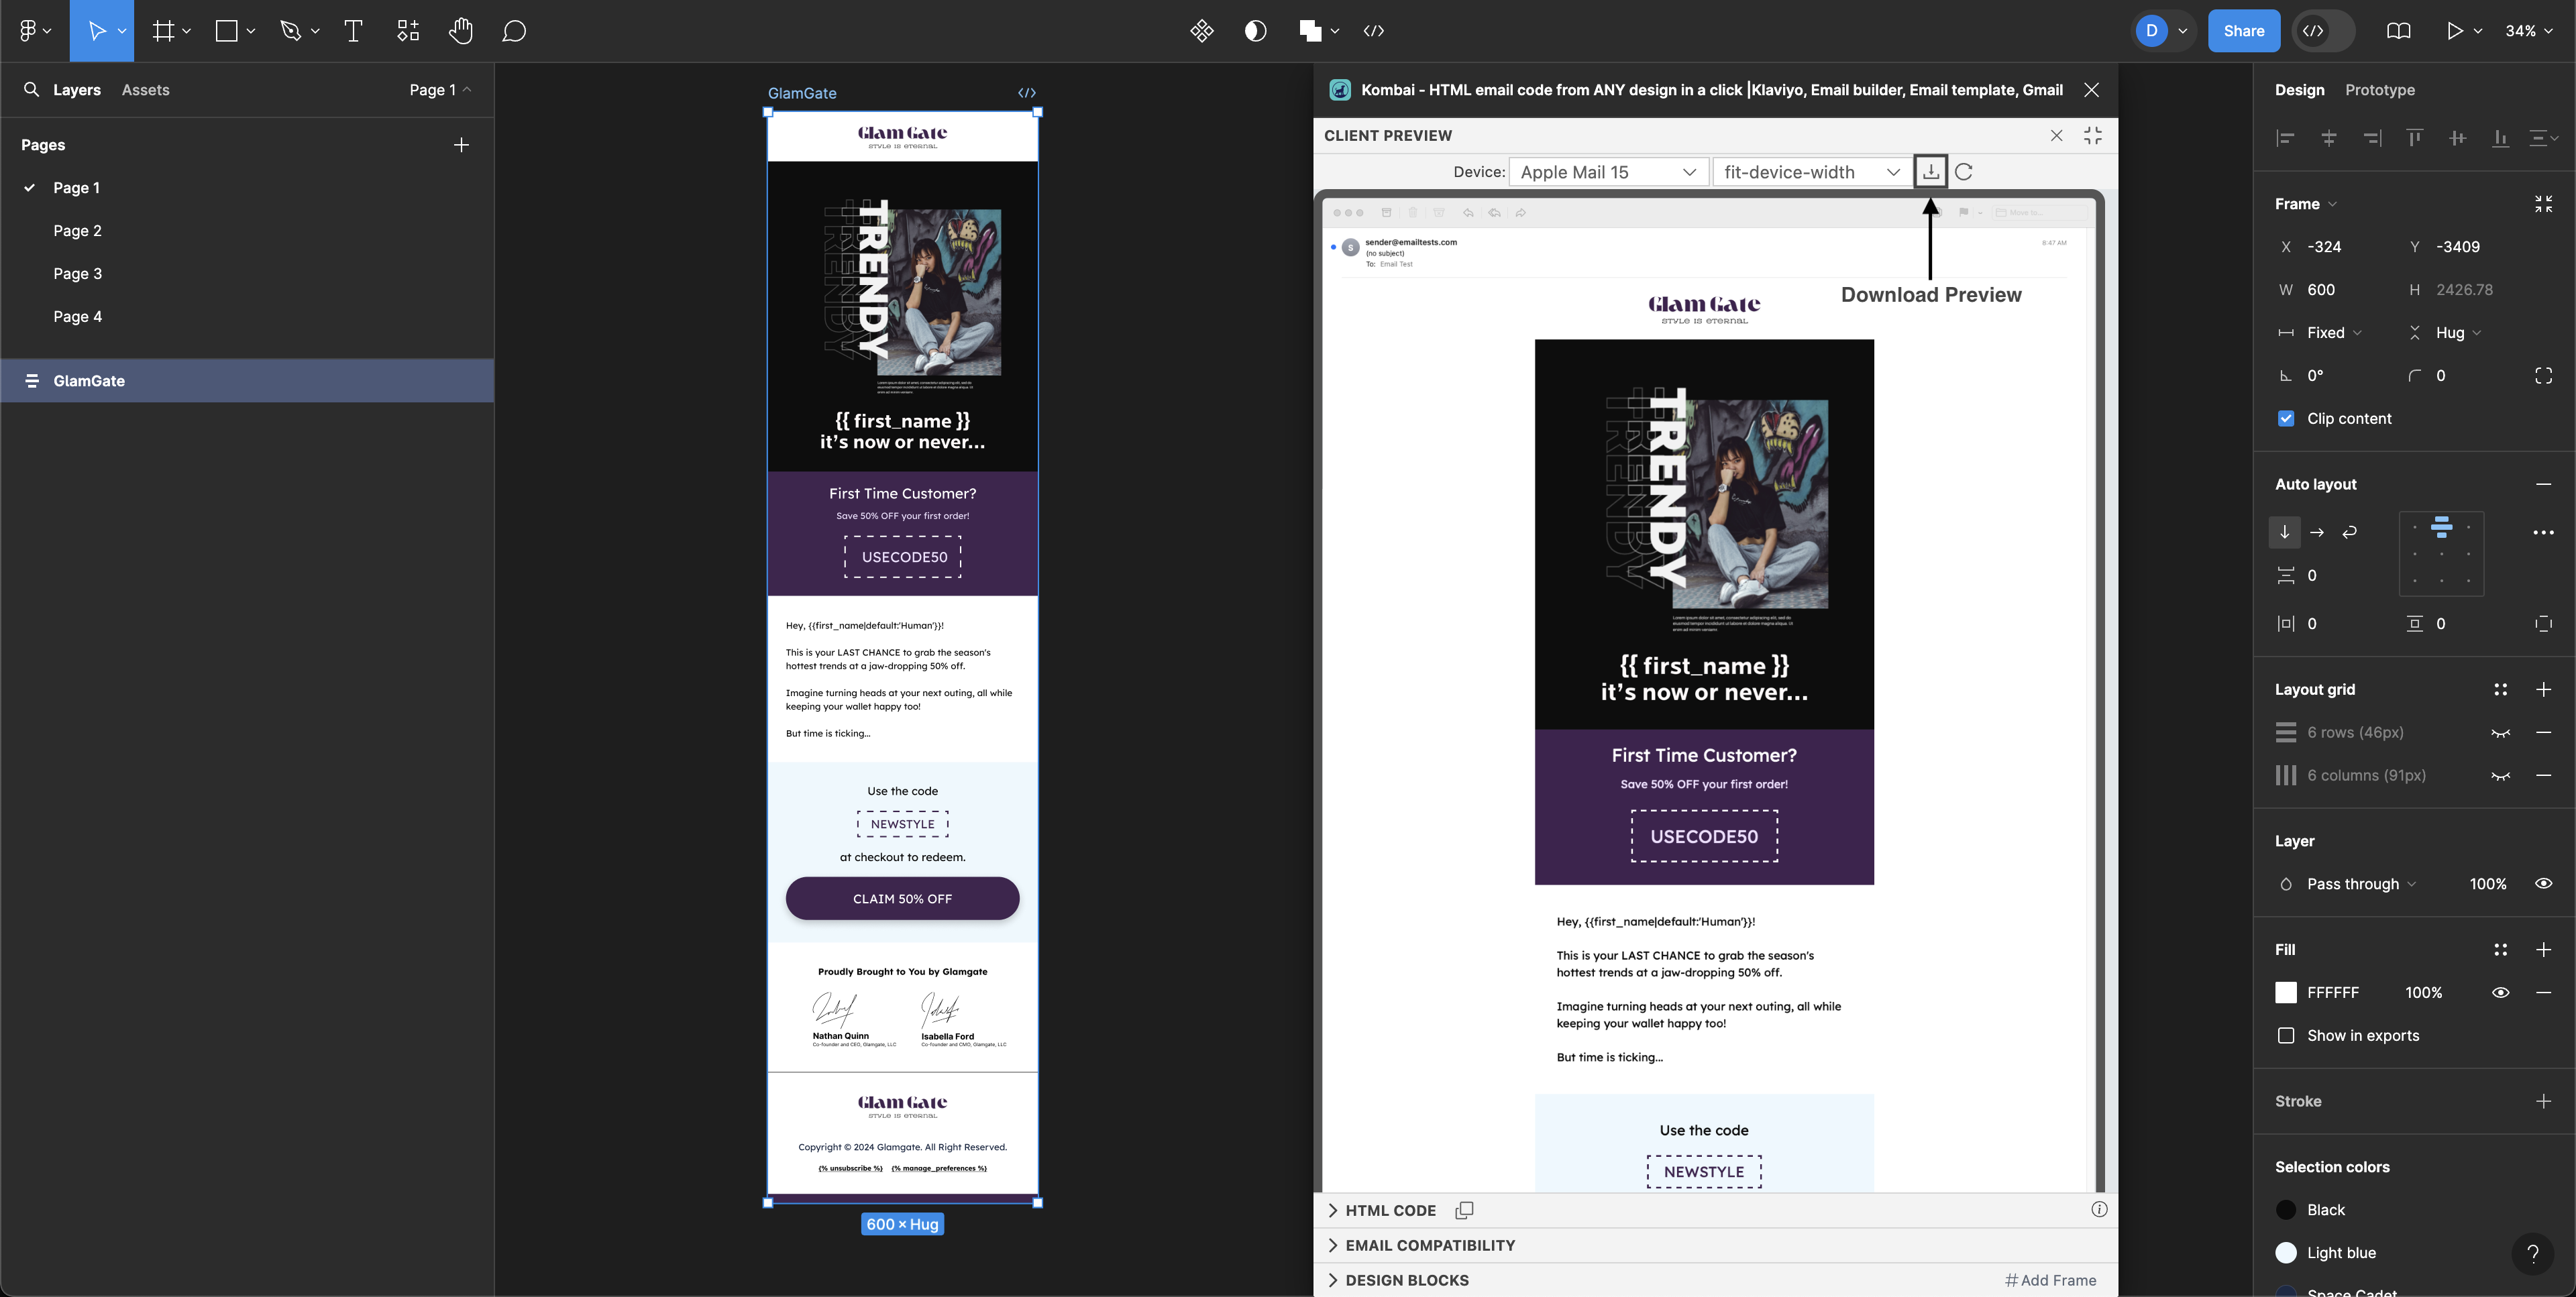Open the Resources tool
This screenshot has width=2576, height=1297.
[408, 31]
